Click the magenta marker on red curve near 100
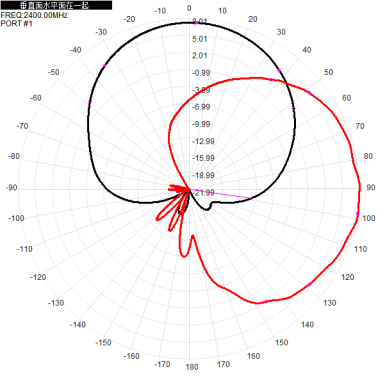 click(358, 214)
